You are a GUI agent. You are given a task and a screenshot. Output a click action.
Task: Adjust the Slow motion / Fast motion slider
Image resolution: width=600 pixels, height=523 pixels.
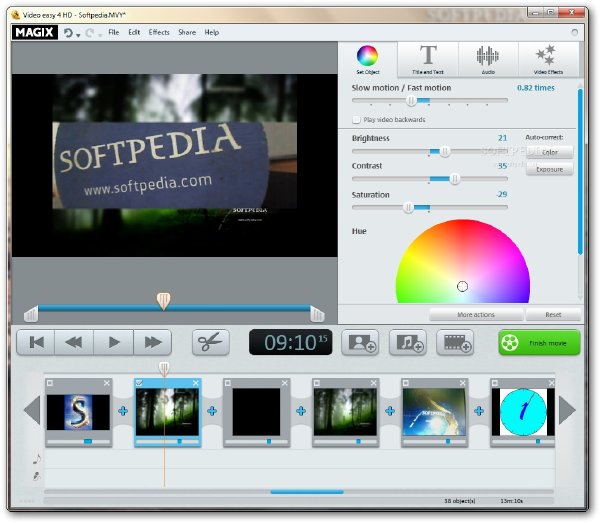click(411, 101)
